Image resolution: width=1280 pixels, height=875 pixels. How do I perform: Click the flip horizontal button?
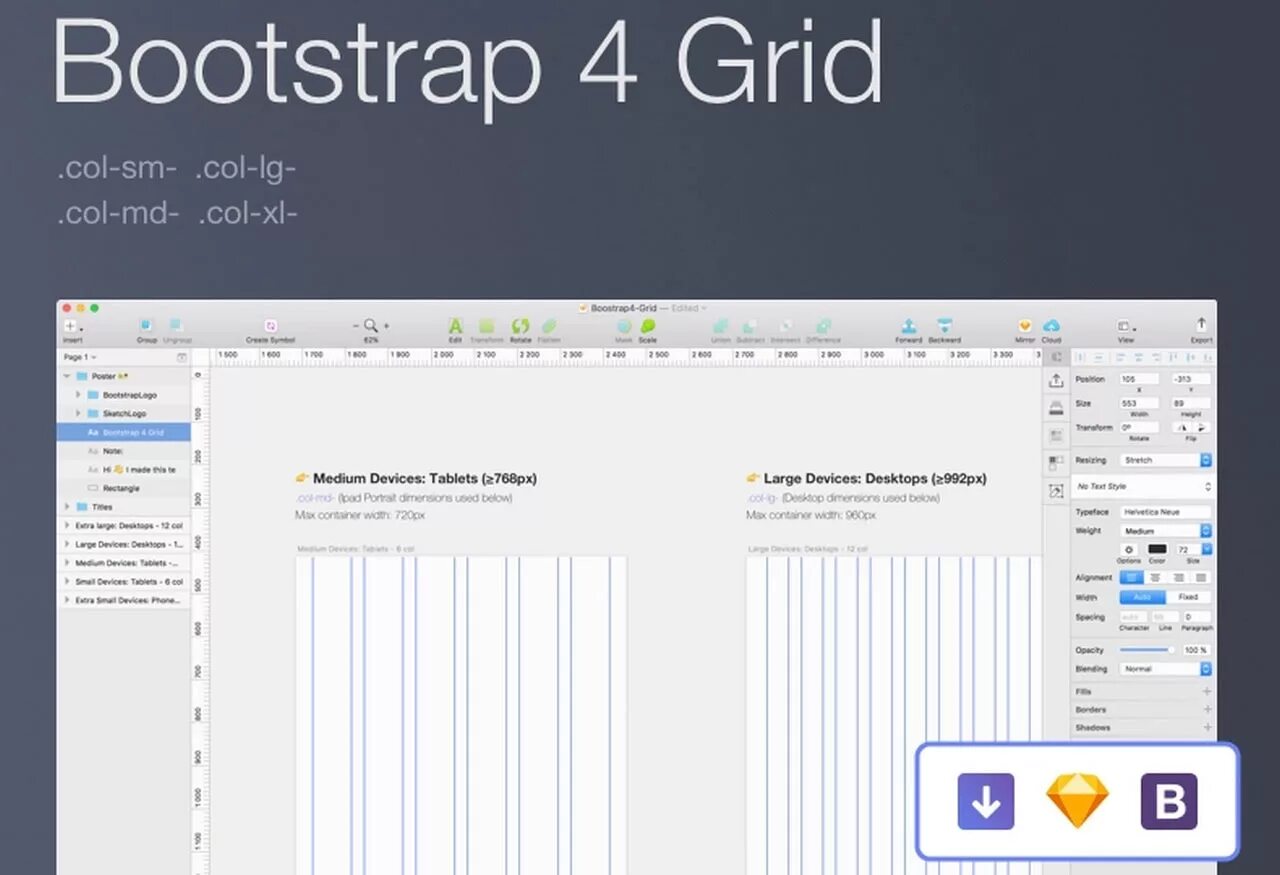point(1183,427)
